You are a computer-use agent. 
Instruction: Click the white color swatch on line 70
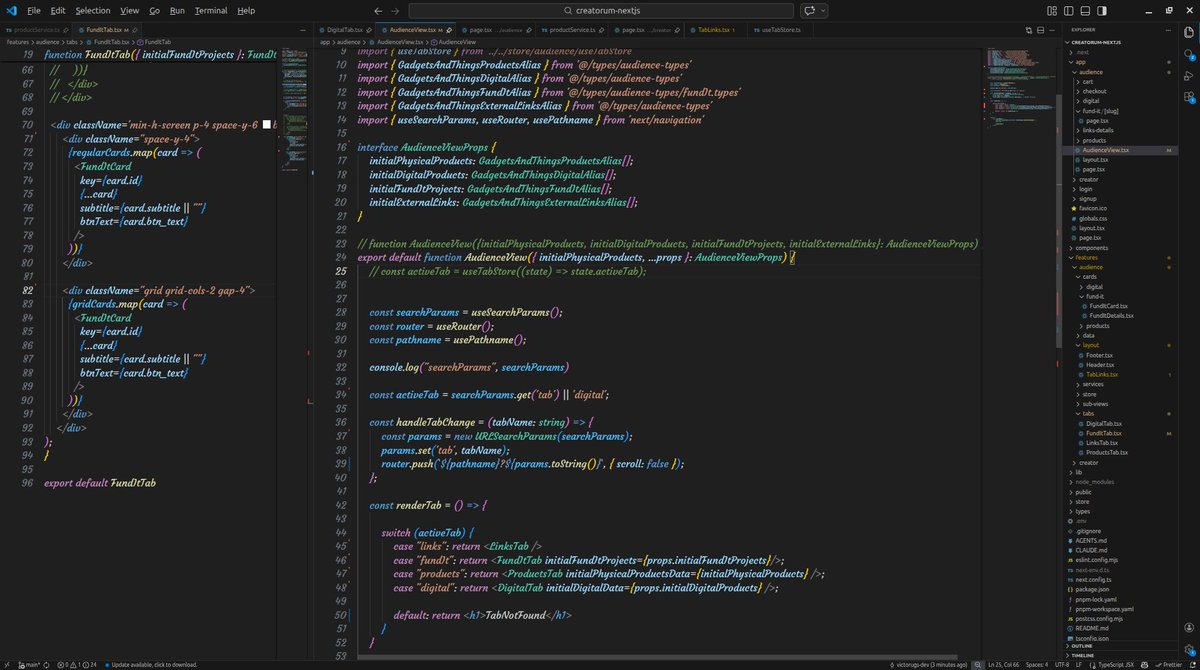coord(267,123)
